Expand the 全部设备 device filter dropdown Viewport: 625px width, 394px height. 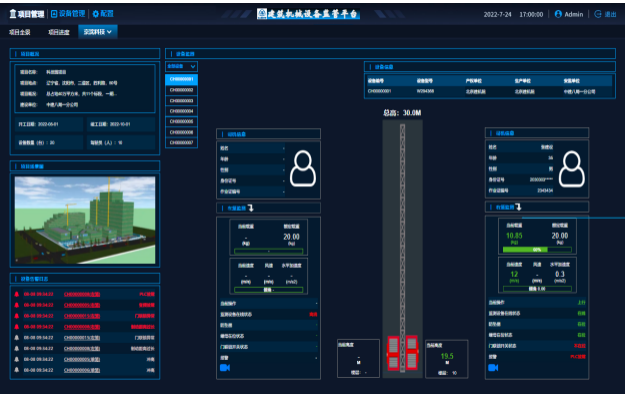coord(181,66)
